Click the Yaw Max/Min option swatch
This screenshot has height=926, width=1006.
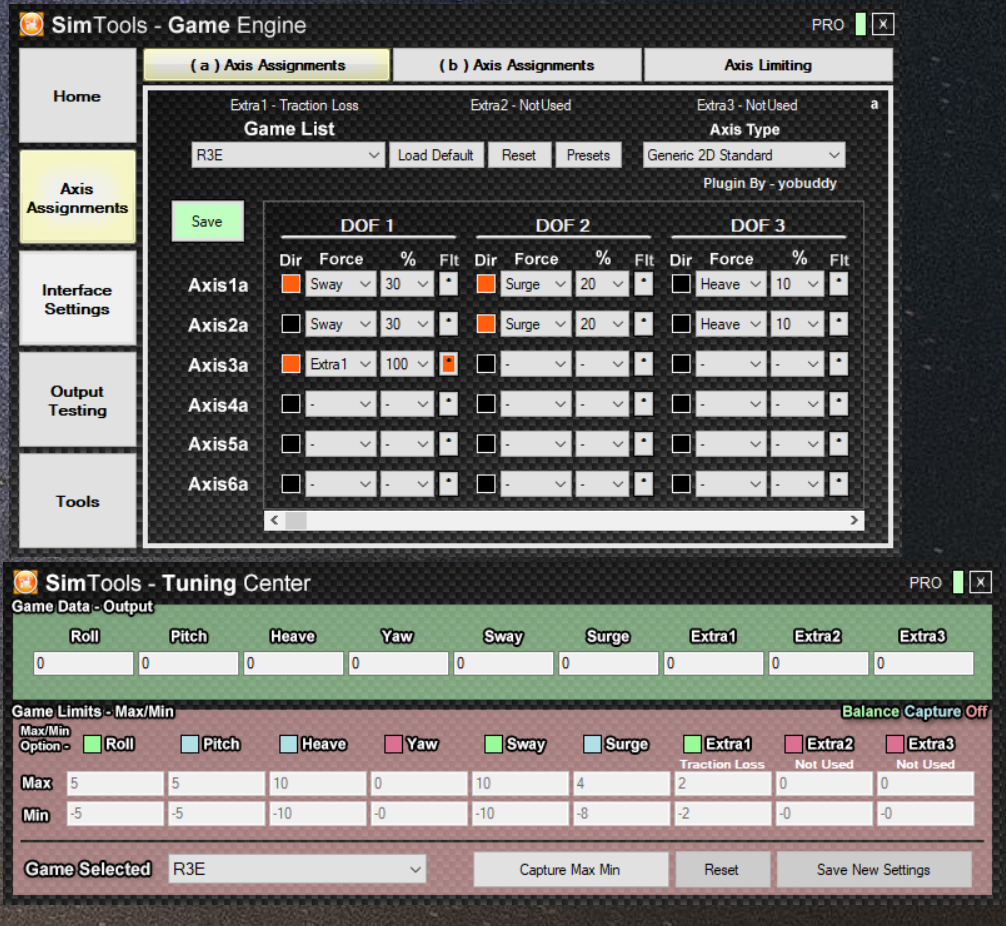[x=393, y=744]
